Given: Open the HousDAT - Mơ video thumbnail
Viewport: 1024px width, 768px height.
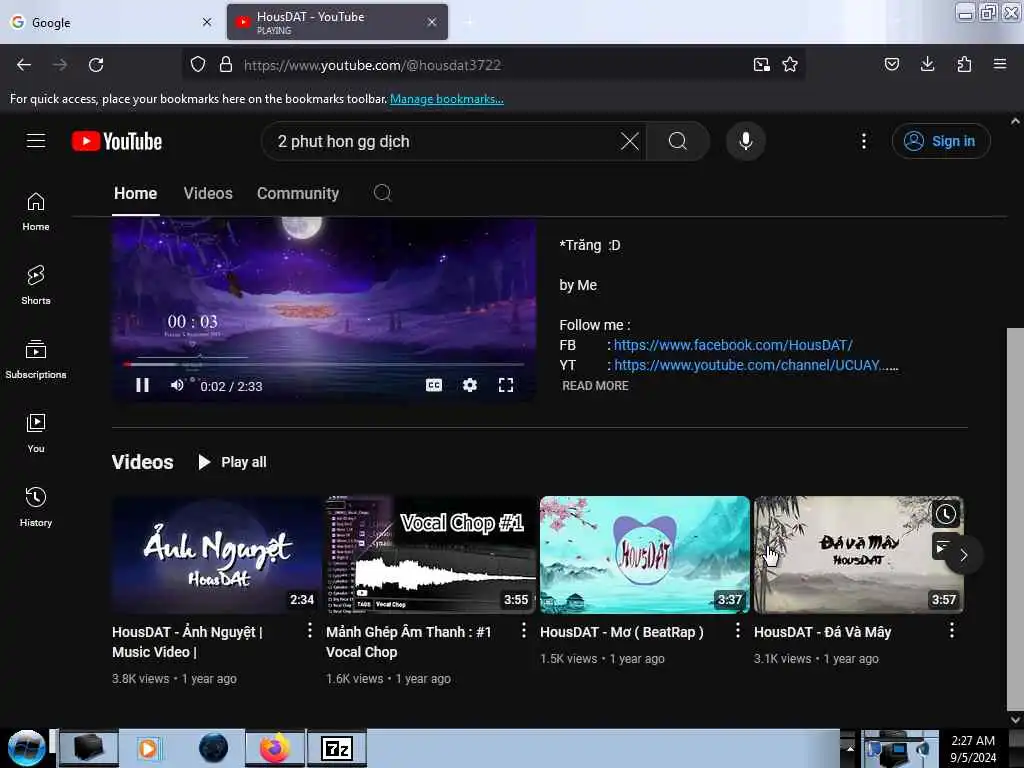Looking at the screenshot, I should [645, 555].
